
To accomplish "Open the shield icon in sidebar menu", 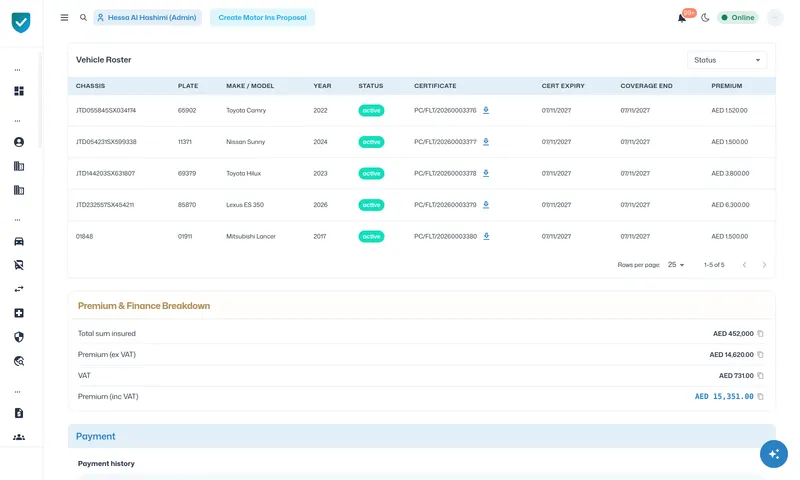I will tap(19, 337).
